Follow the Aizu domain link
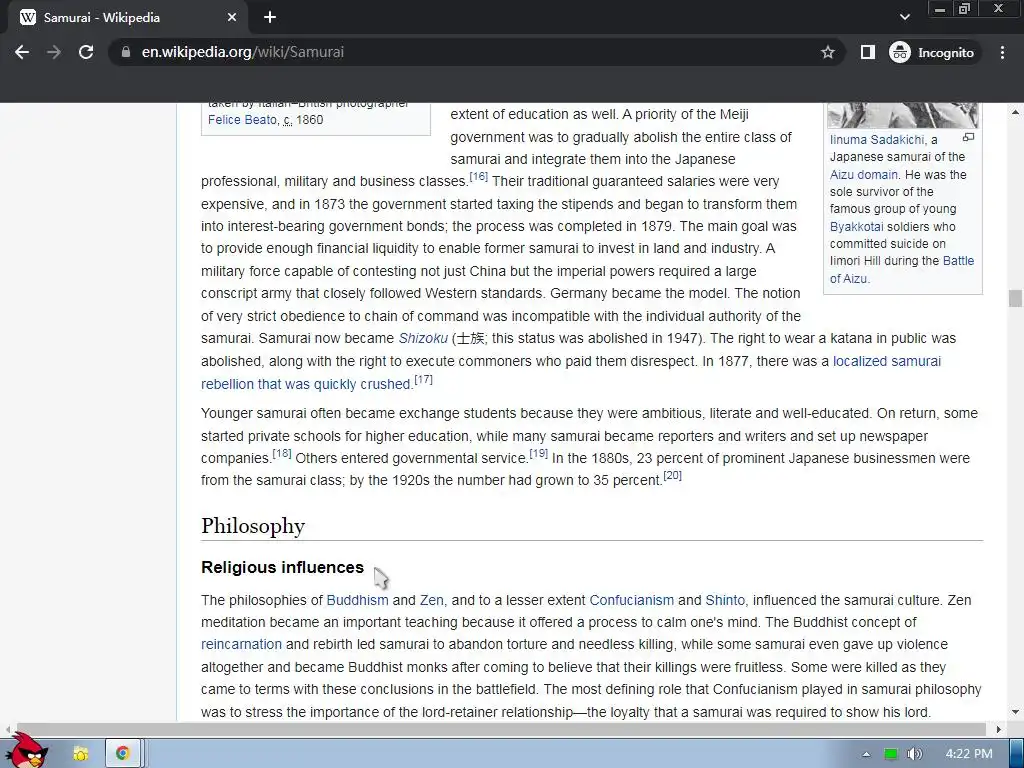 [x=863, y=174]
